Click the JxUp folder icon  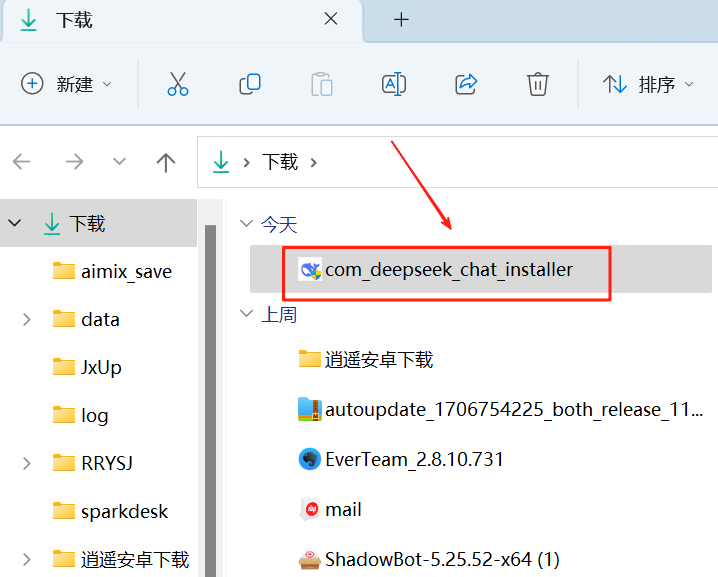point(64,366)
